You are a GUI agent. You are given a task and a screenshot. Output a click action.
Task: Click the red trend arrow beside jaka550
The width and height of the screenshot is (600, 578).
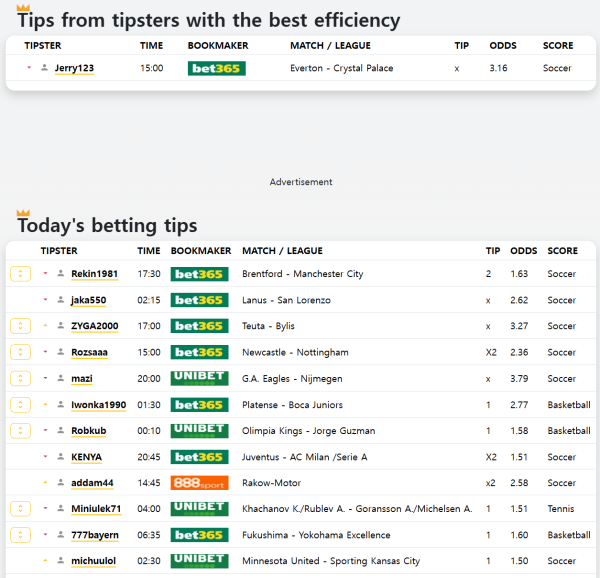[45, 300]
